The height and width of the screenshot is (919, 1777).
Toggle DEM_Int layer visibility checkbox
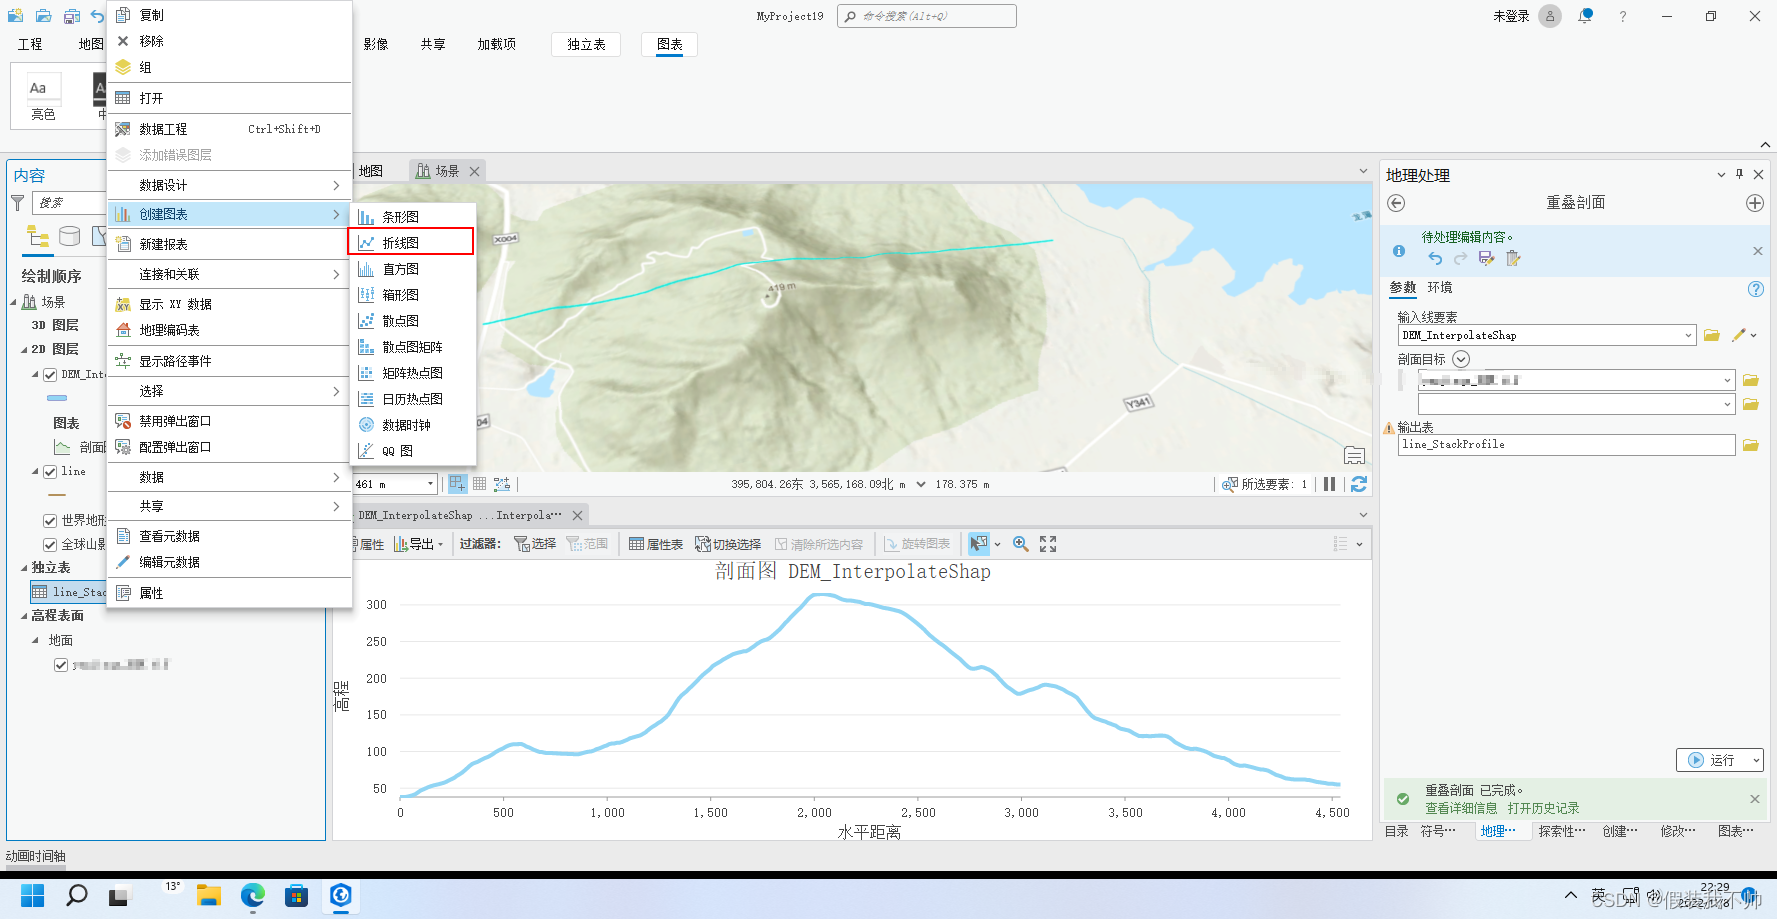point(50,375)
